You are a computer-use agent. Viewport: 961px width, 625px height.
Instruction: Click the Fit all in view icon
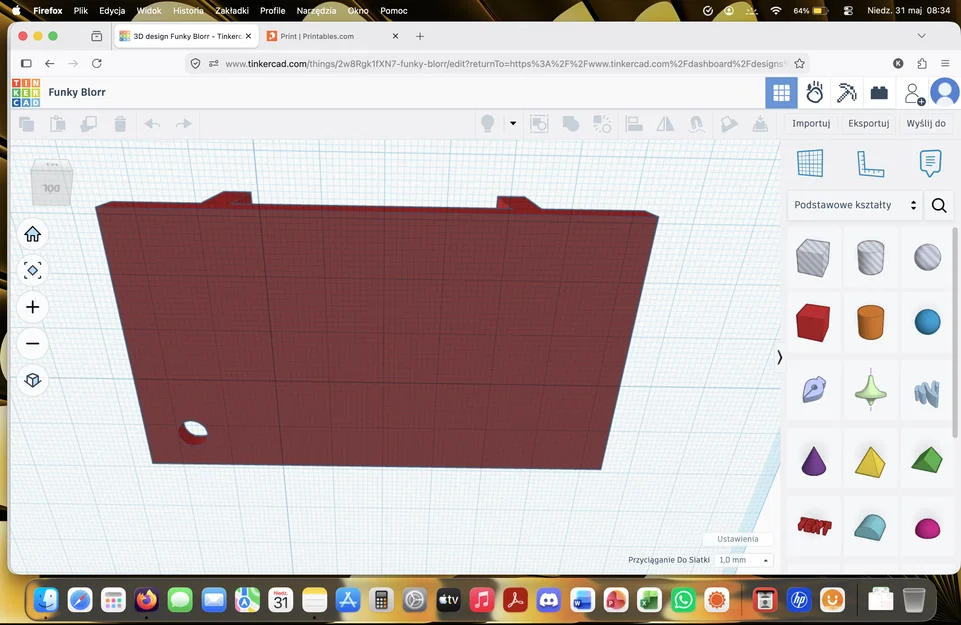pyautogui.click(x=32, y=270)
